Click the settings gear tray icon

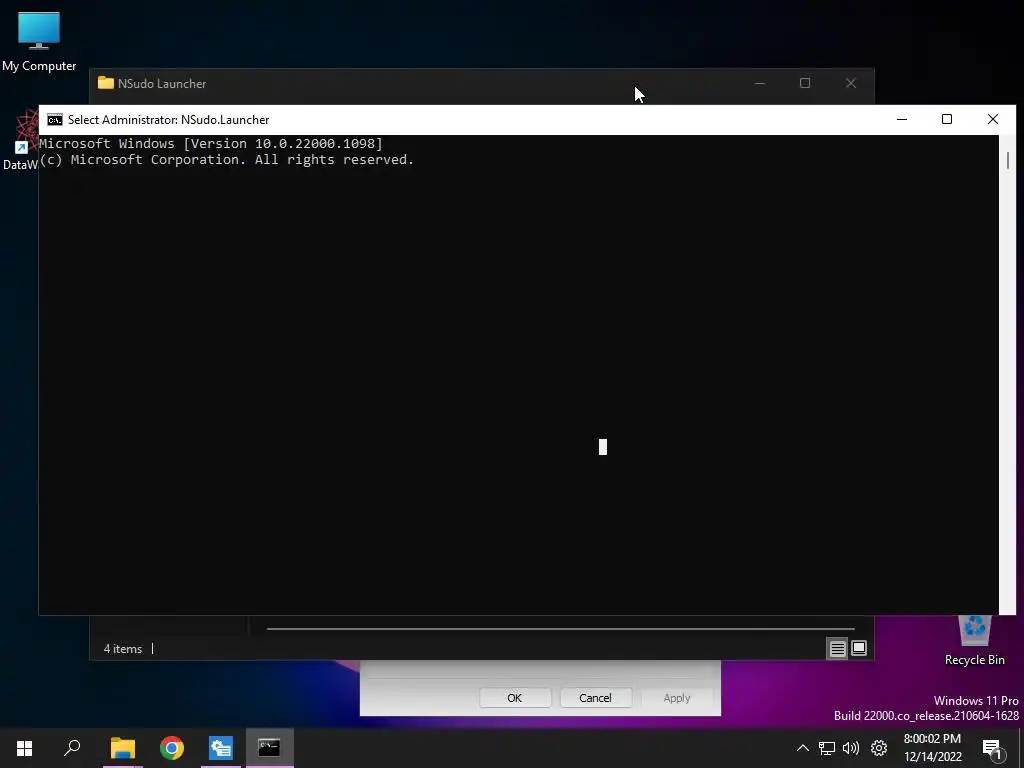(879, 748)
